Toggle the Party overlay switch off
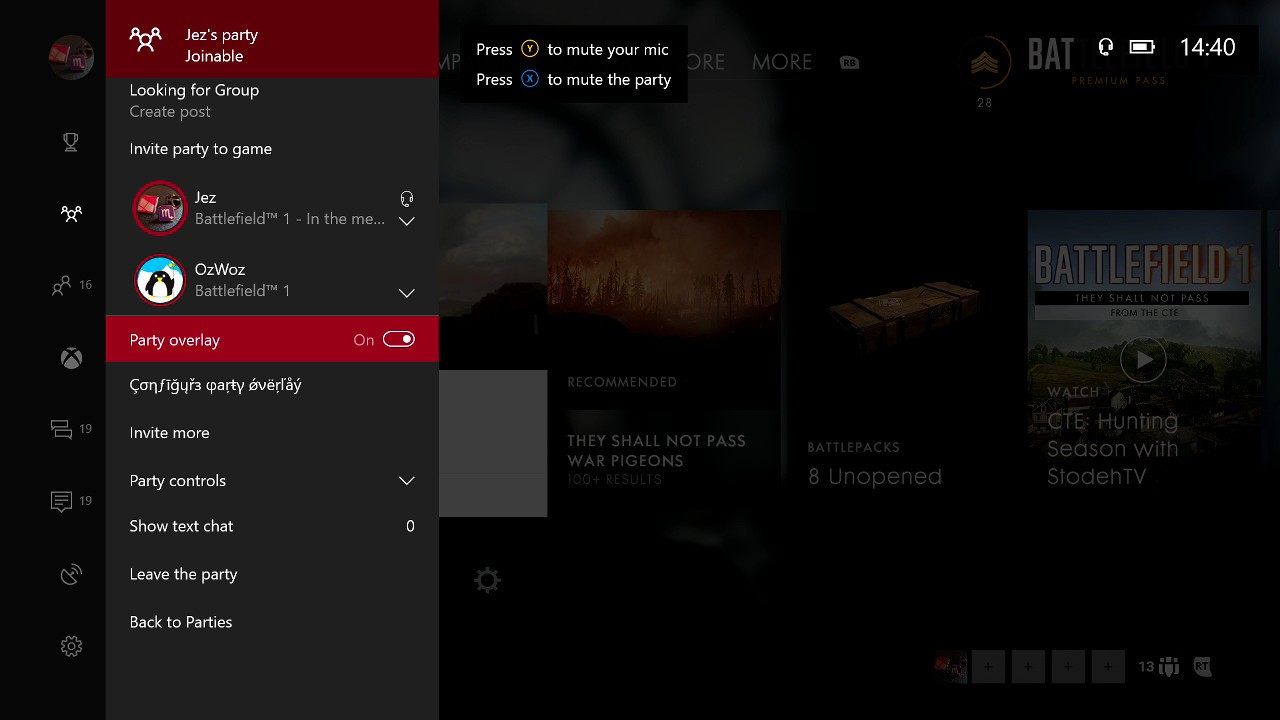The height and width of the screenshot is (720, 1280). 399,339
